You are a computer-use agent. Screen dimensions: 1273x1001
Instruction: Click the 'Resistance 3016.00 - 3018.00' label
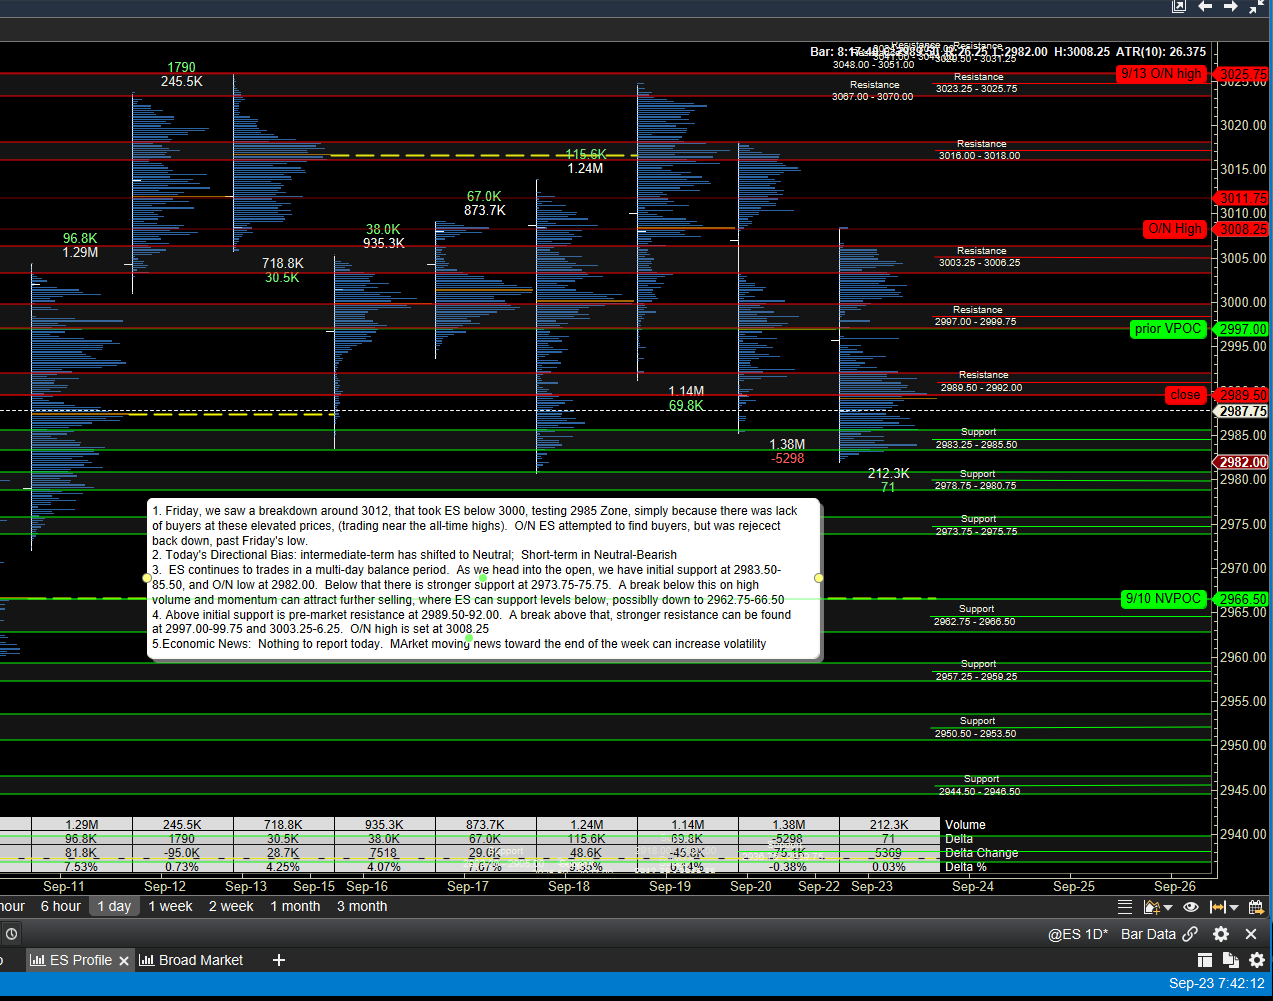pos(980,150)
